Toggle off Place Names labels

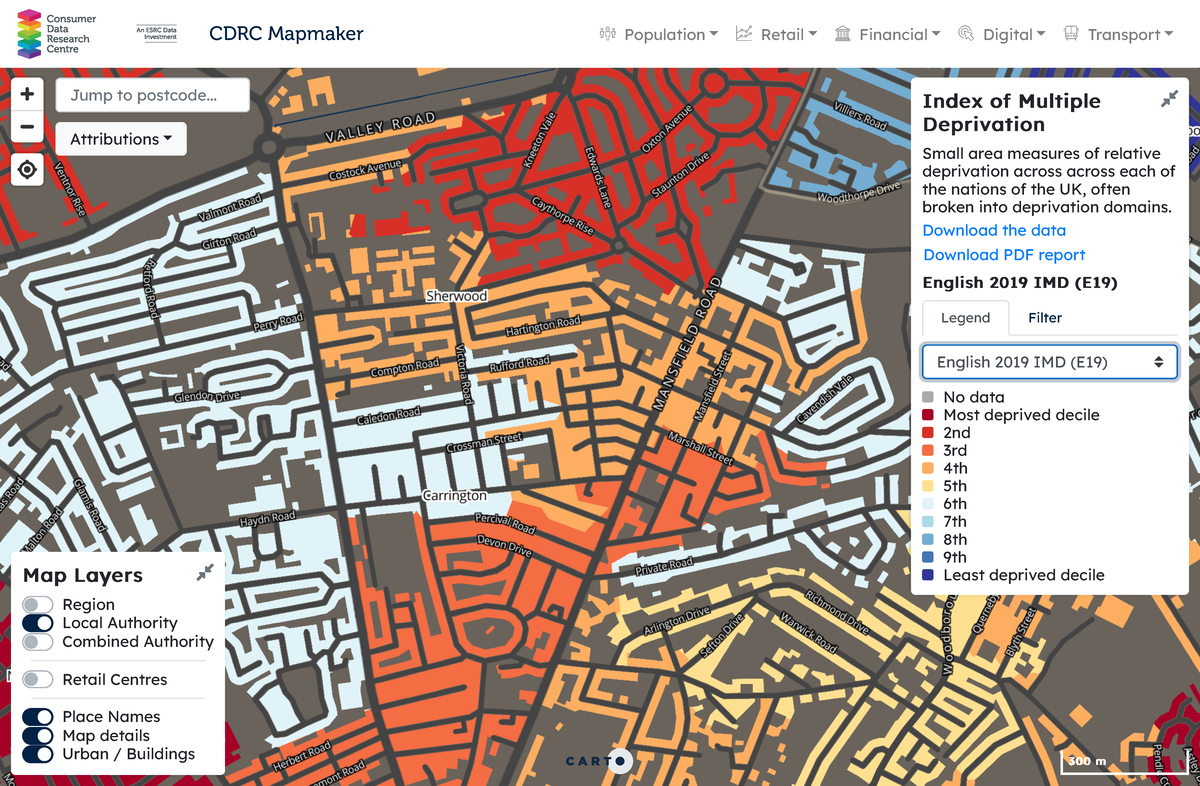pos(38,716)
